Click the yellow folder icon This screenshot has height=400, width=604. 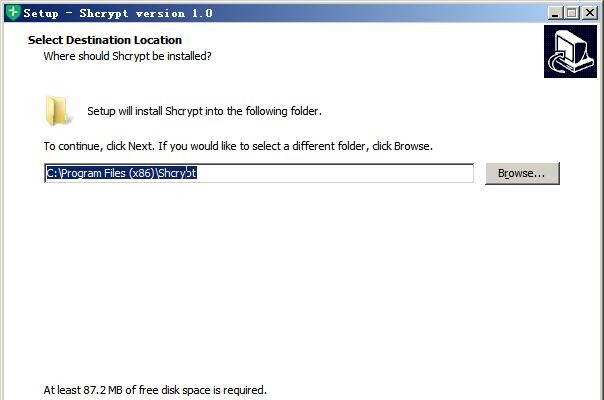(x=58, y=111)
